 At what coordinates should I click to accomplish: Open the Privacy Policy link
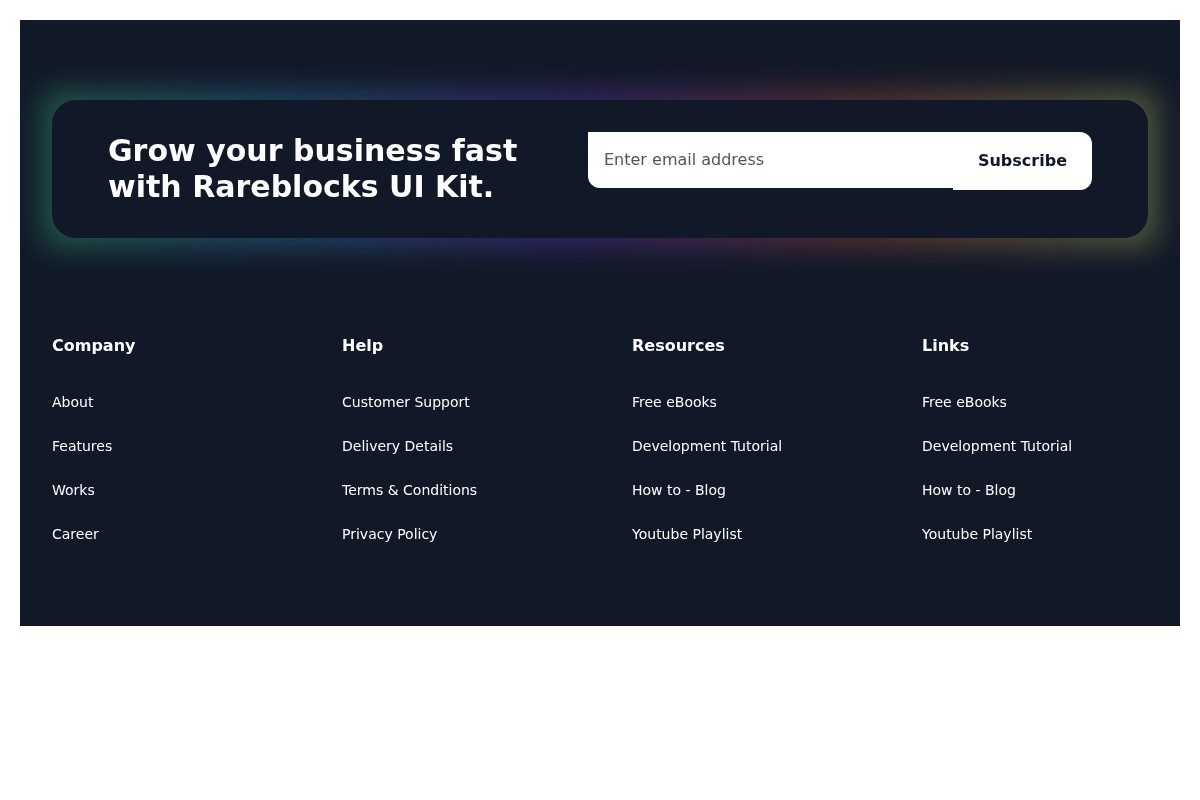click(389, 534)
